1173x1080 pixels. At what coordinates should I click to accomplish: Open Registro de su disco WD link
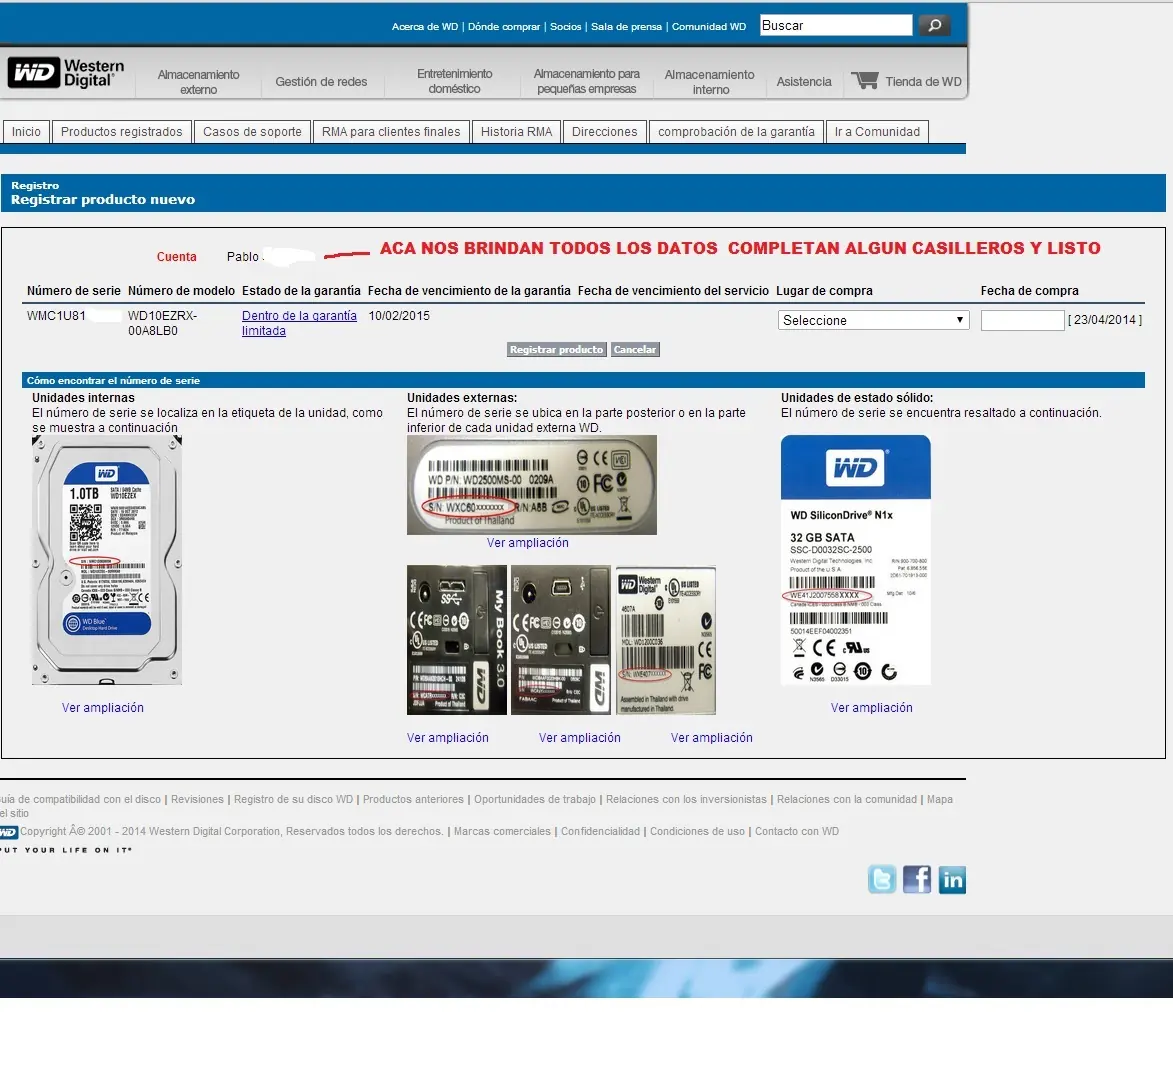click(x=293, y=800)
